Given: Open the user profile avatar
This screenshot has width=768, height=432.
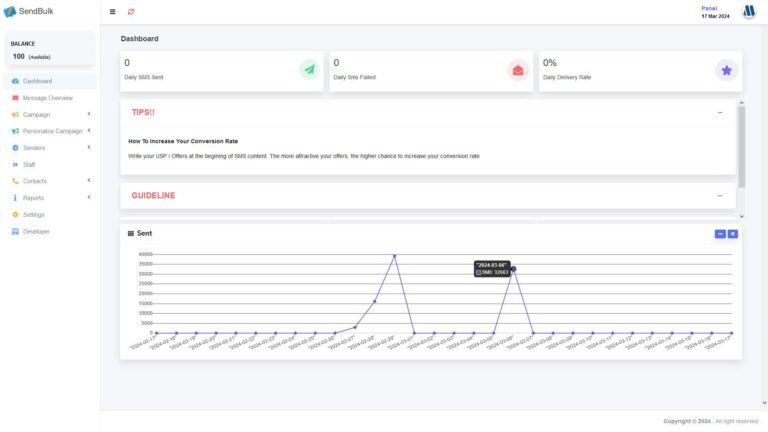Looking at the screenshot, I should point(749,12).
